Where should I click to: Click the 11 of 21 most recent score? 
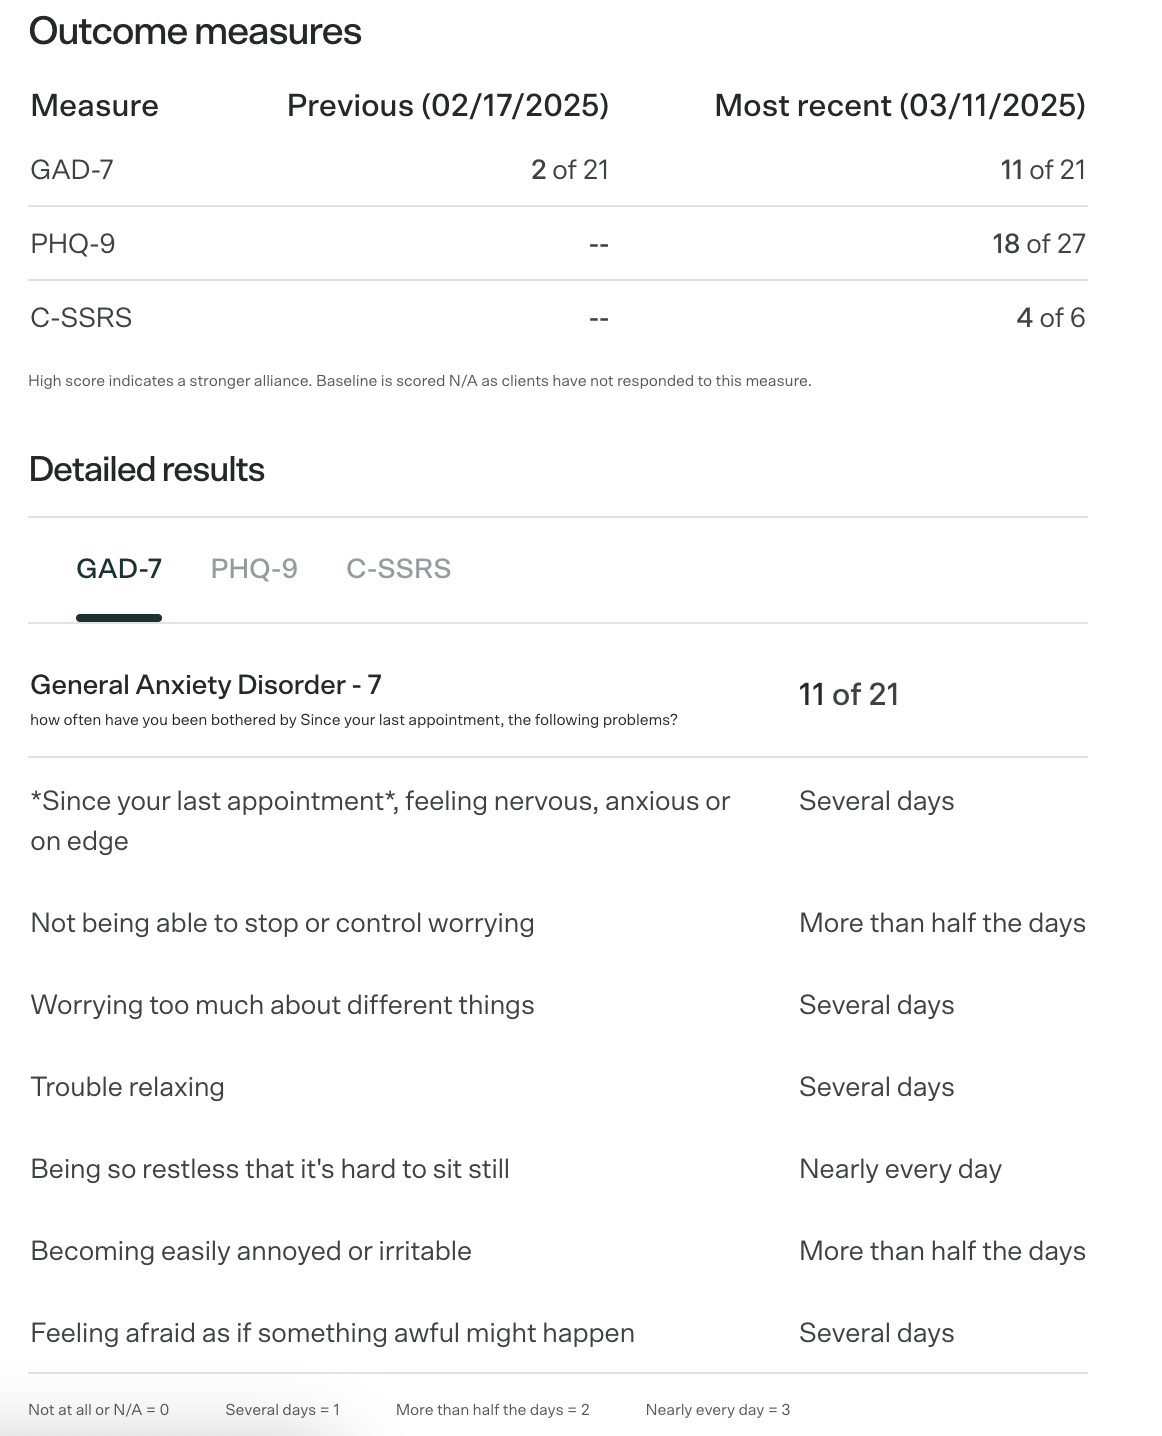pos(1043,170)
